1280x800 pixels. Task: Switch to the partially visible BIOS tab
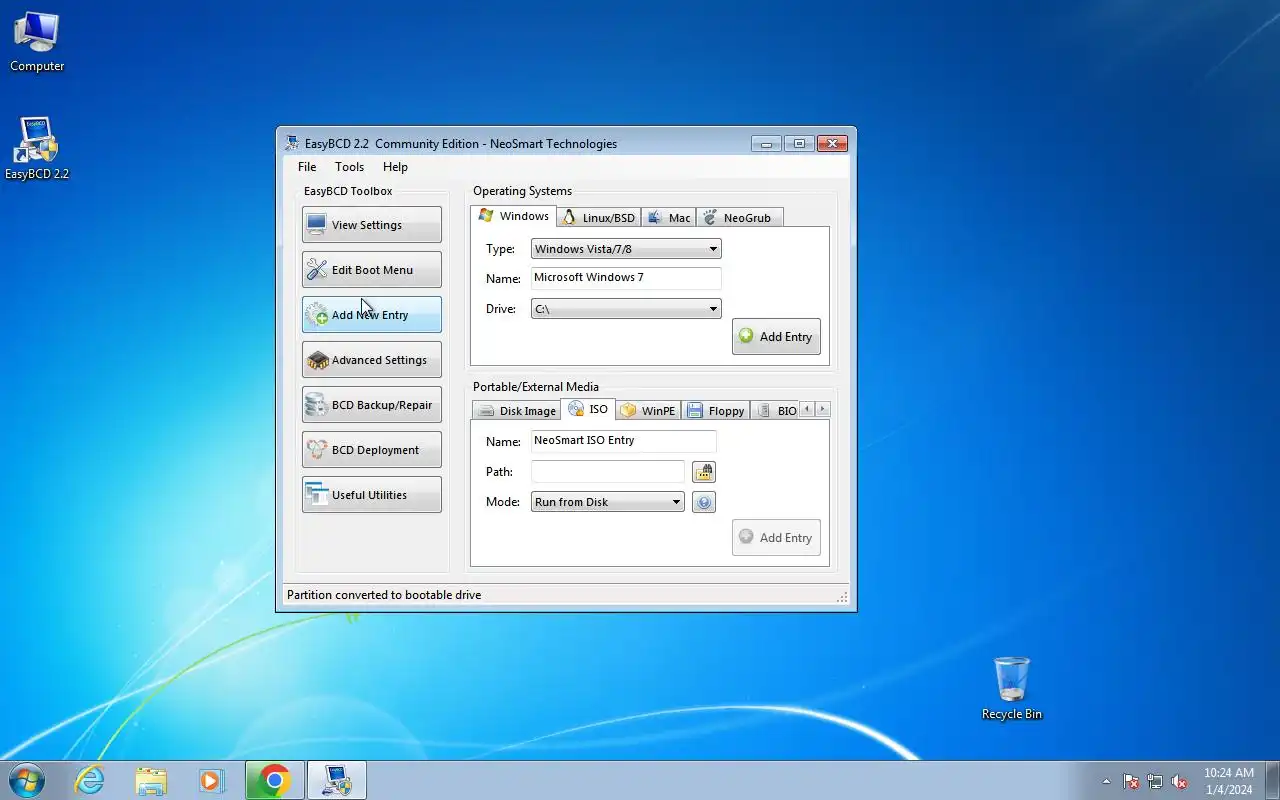776,410
